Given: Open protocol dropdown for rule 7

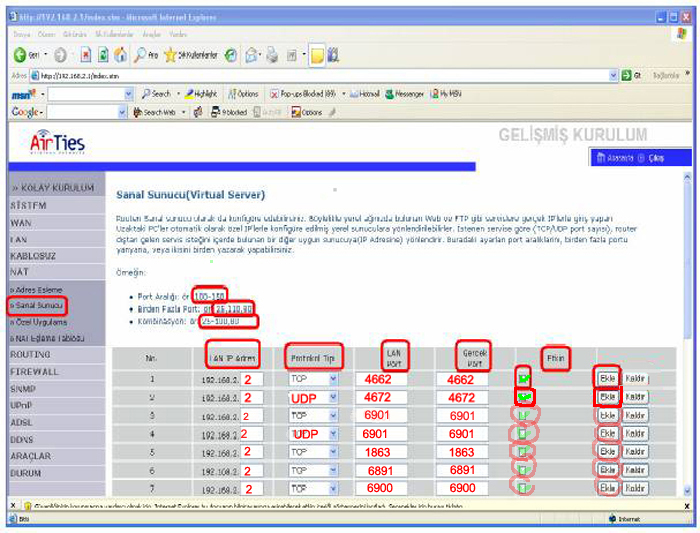Looking at the screenshot, I should coord(333,489).
